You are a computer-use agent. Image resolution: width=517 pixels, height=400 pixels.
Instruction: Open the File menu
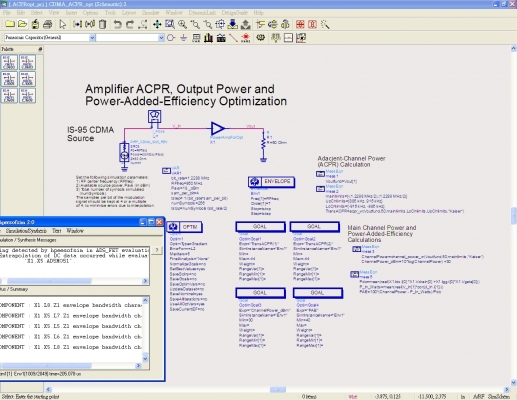point(7,13)
